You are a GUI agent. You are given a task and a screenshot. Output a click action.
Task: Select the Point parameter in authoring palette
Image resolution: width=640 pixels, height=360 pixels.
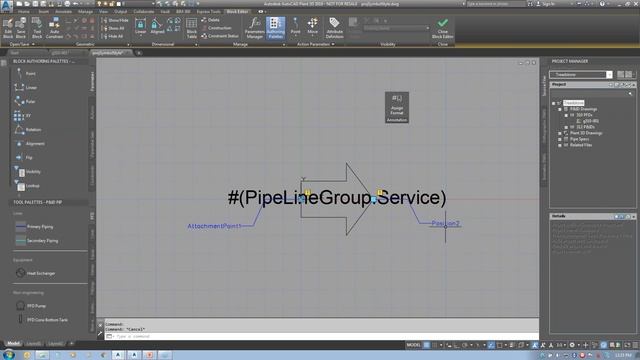(x=25, y=73)
